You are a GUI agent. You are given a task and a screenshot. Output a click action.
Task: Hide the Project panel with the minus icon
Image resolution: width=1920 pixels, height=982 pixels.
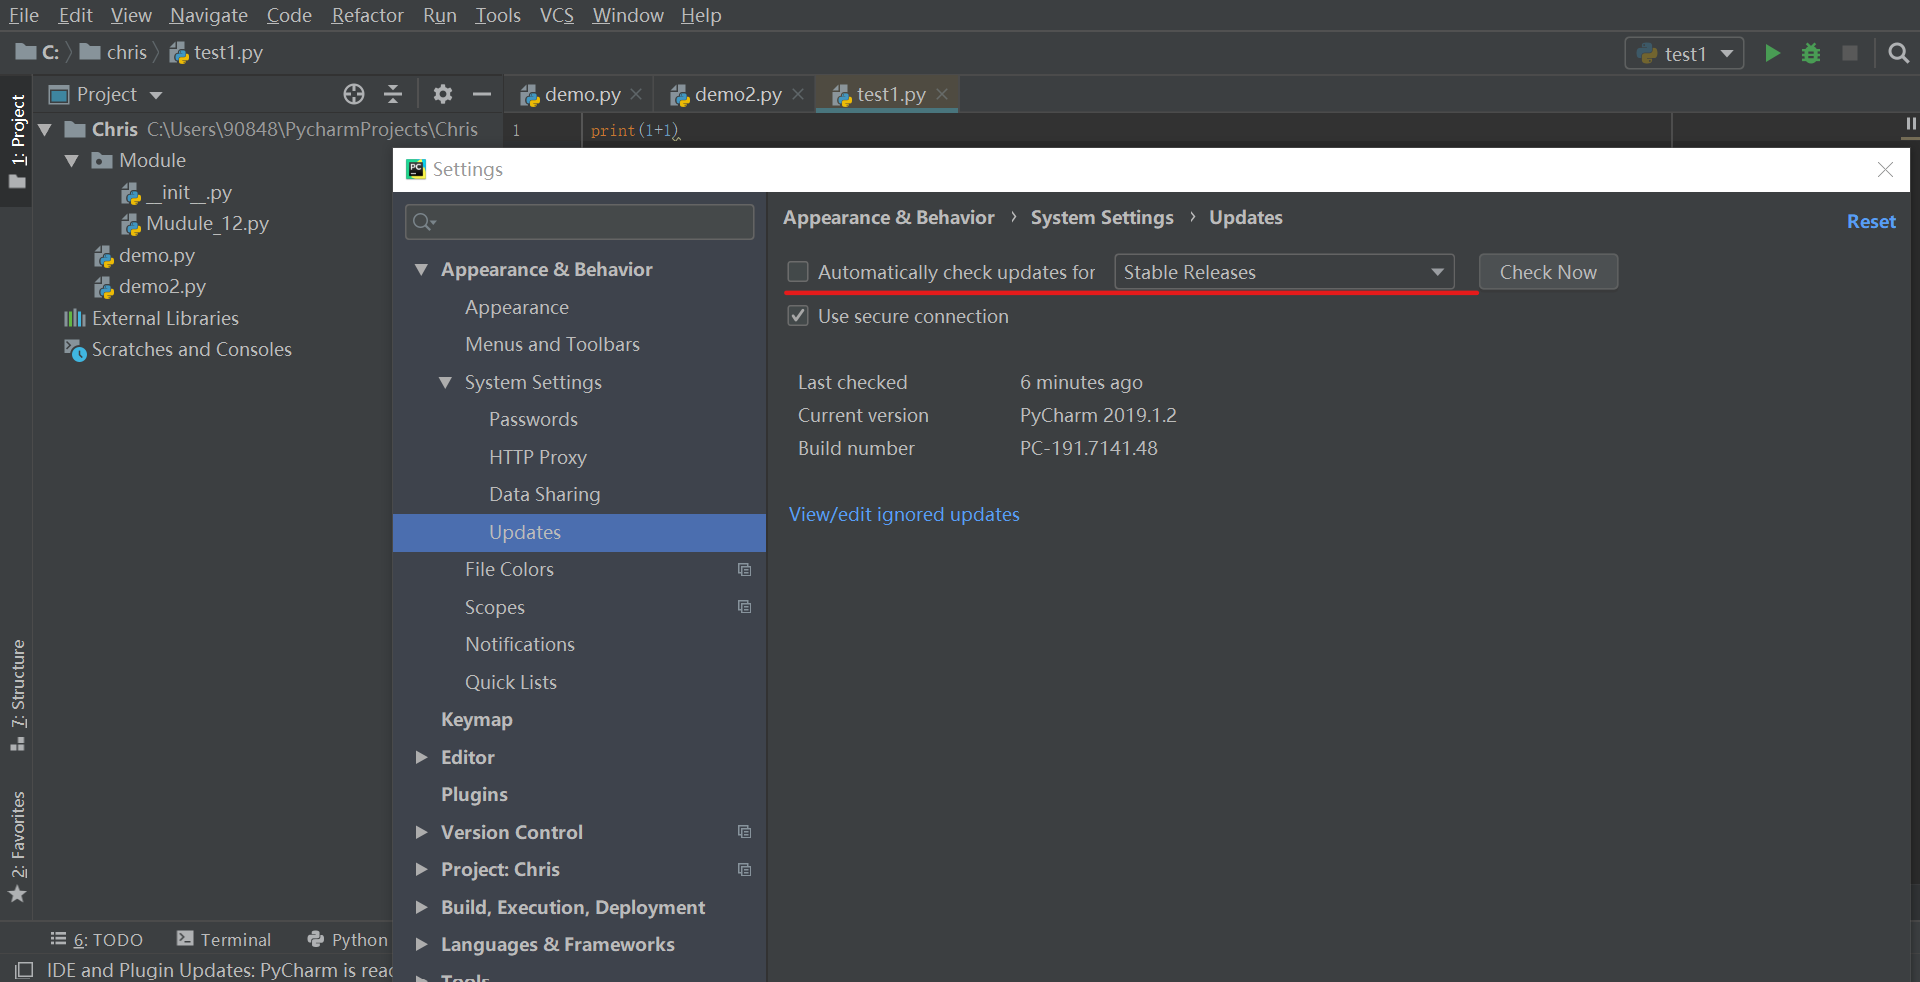click(482, 94)
